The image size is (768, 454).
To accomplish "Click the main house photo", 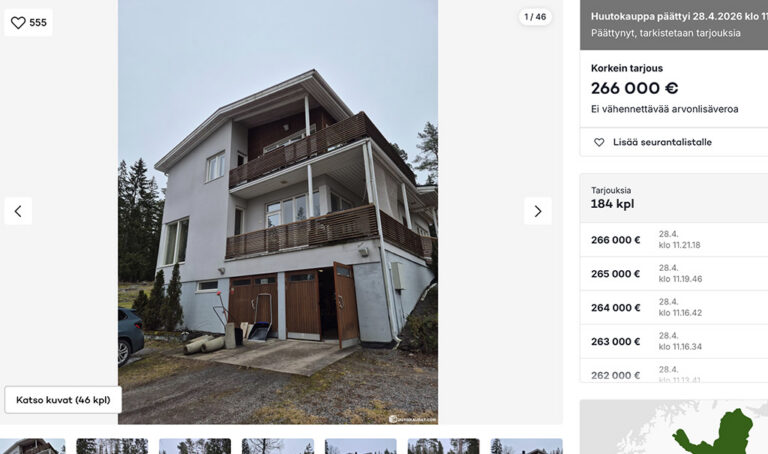I will point(278,212).
